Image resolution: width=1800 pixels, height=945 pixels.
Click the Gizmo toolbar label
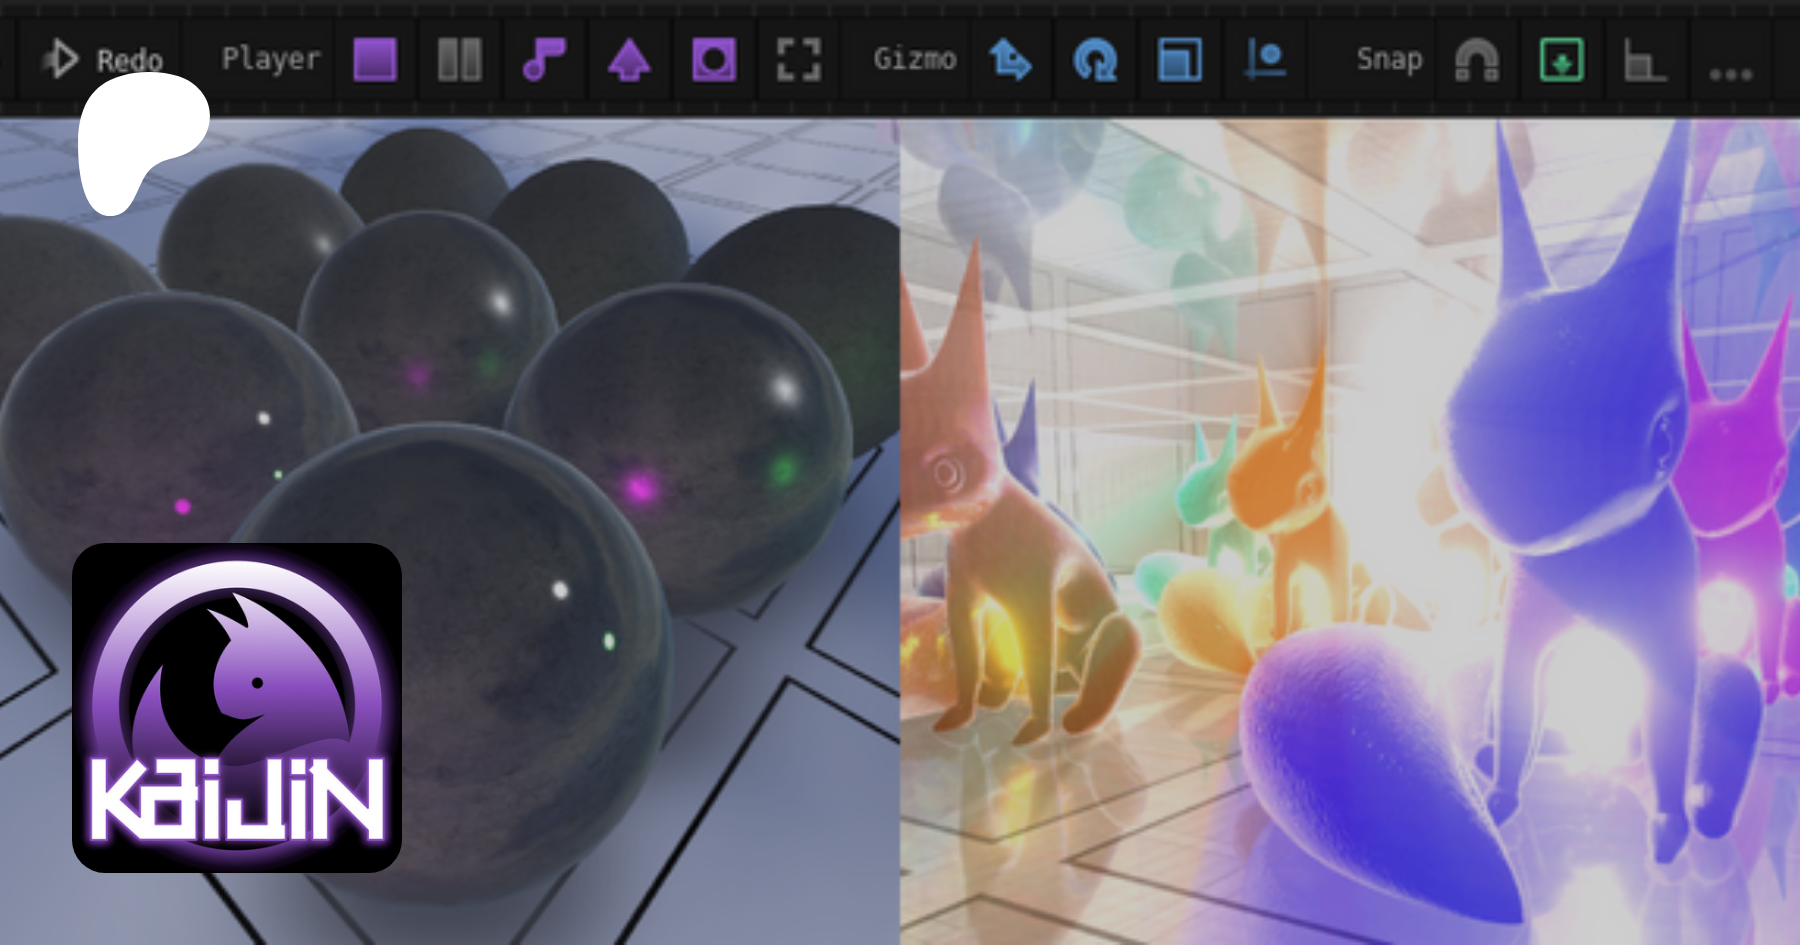[914, 59]
